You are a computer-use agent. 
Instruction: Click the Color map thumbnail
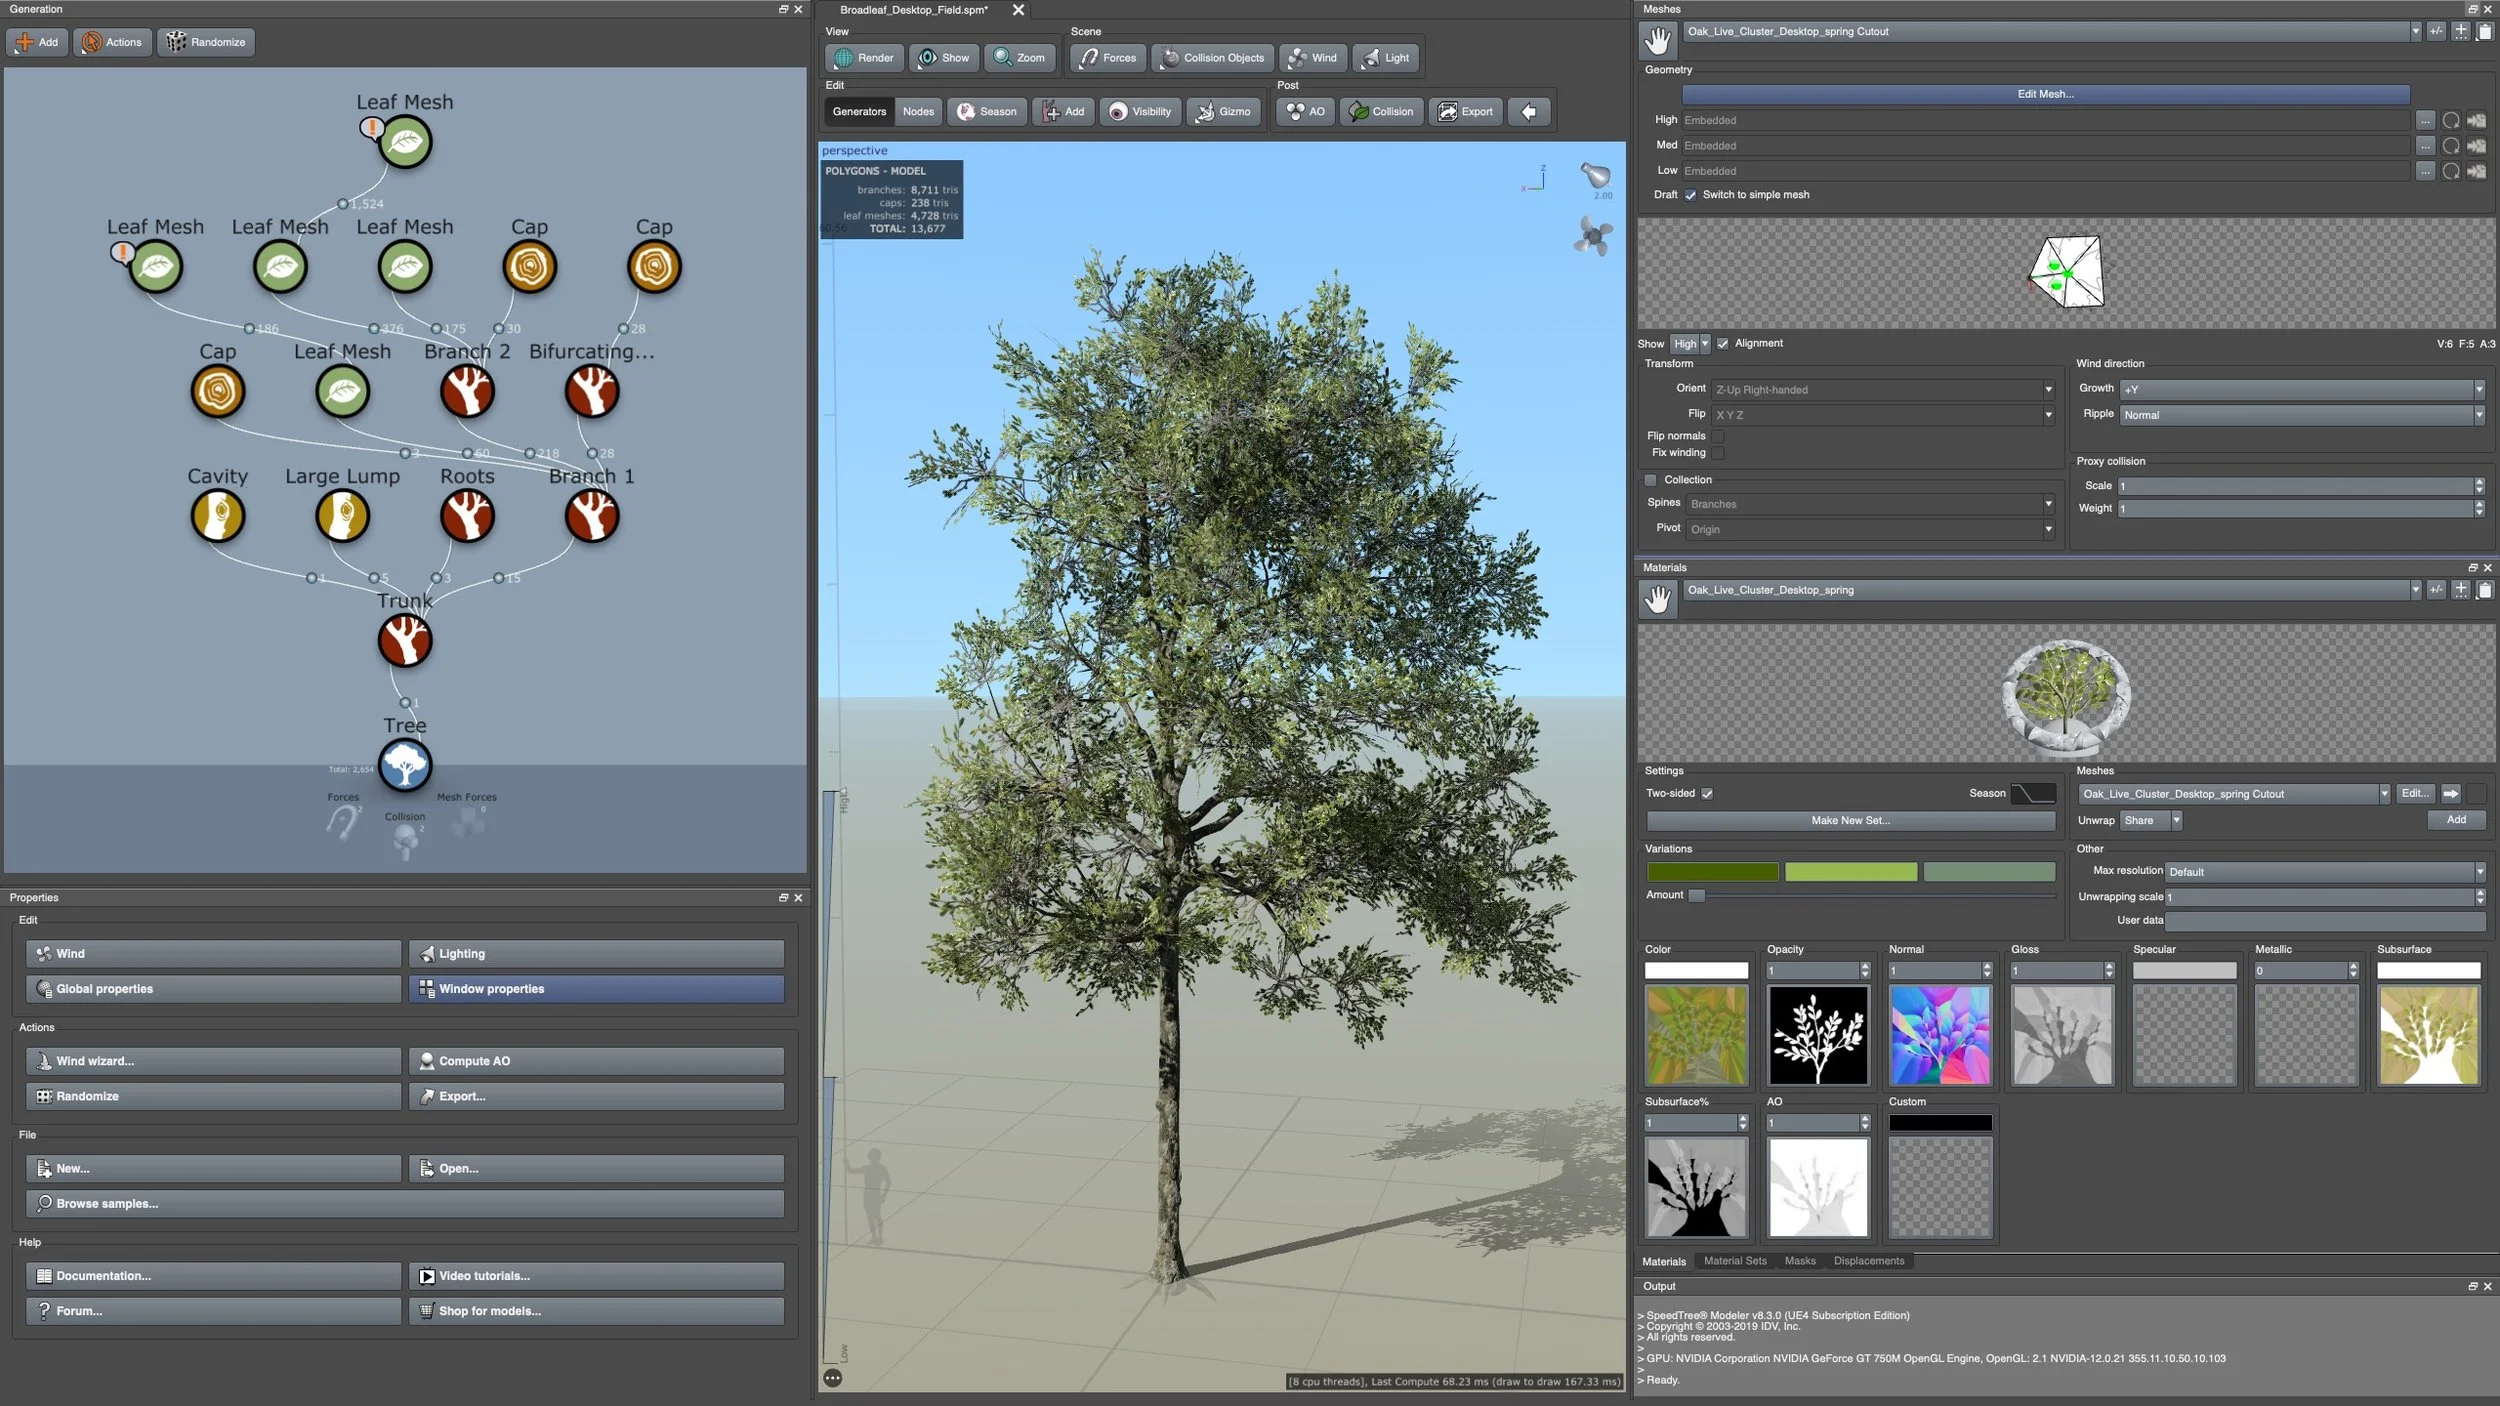point(1696,1036)
